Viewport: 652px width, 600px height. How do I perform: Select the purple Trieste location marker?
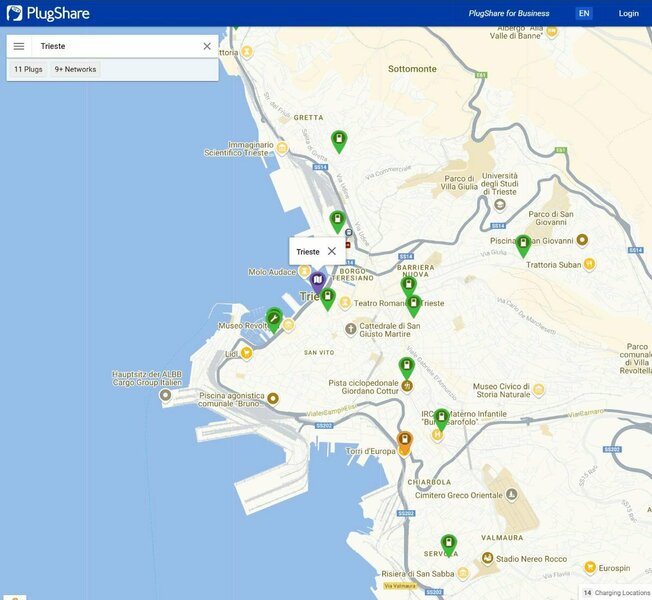pos(317,281)
